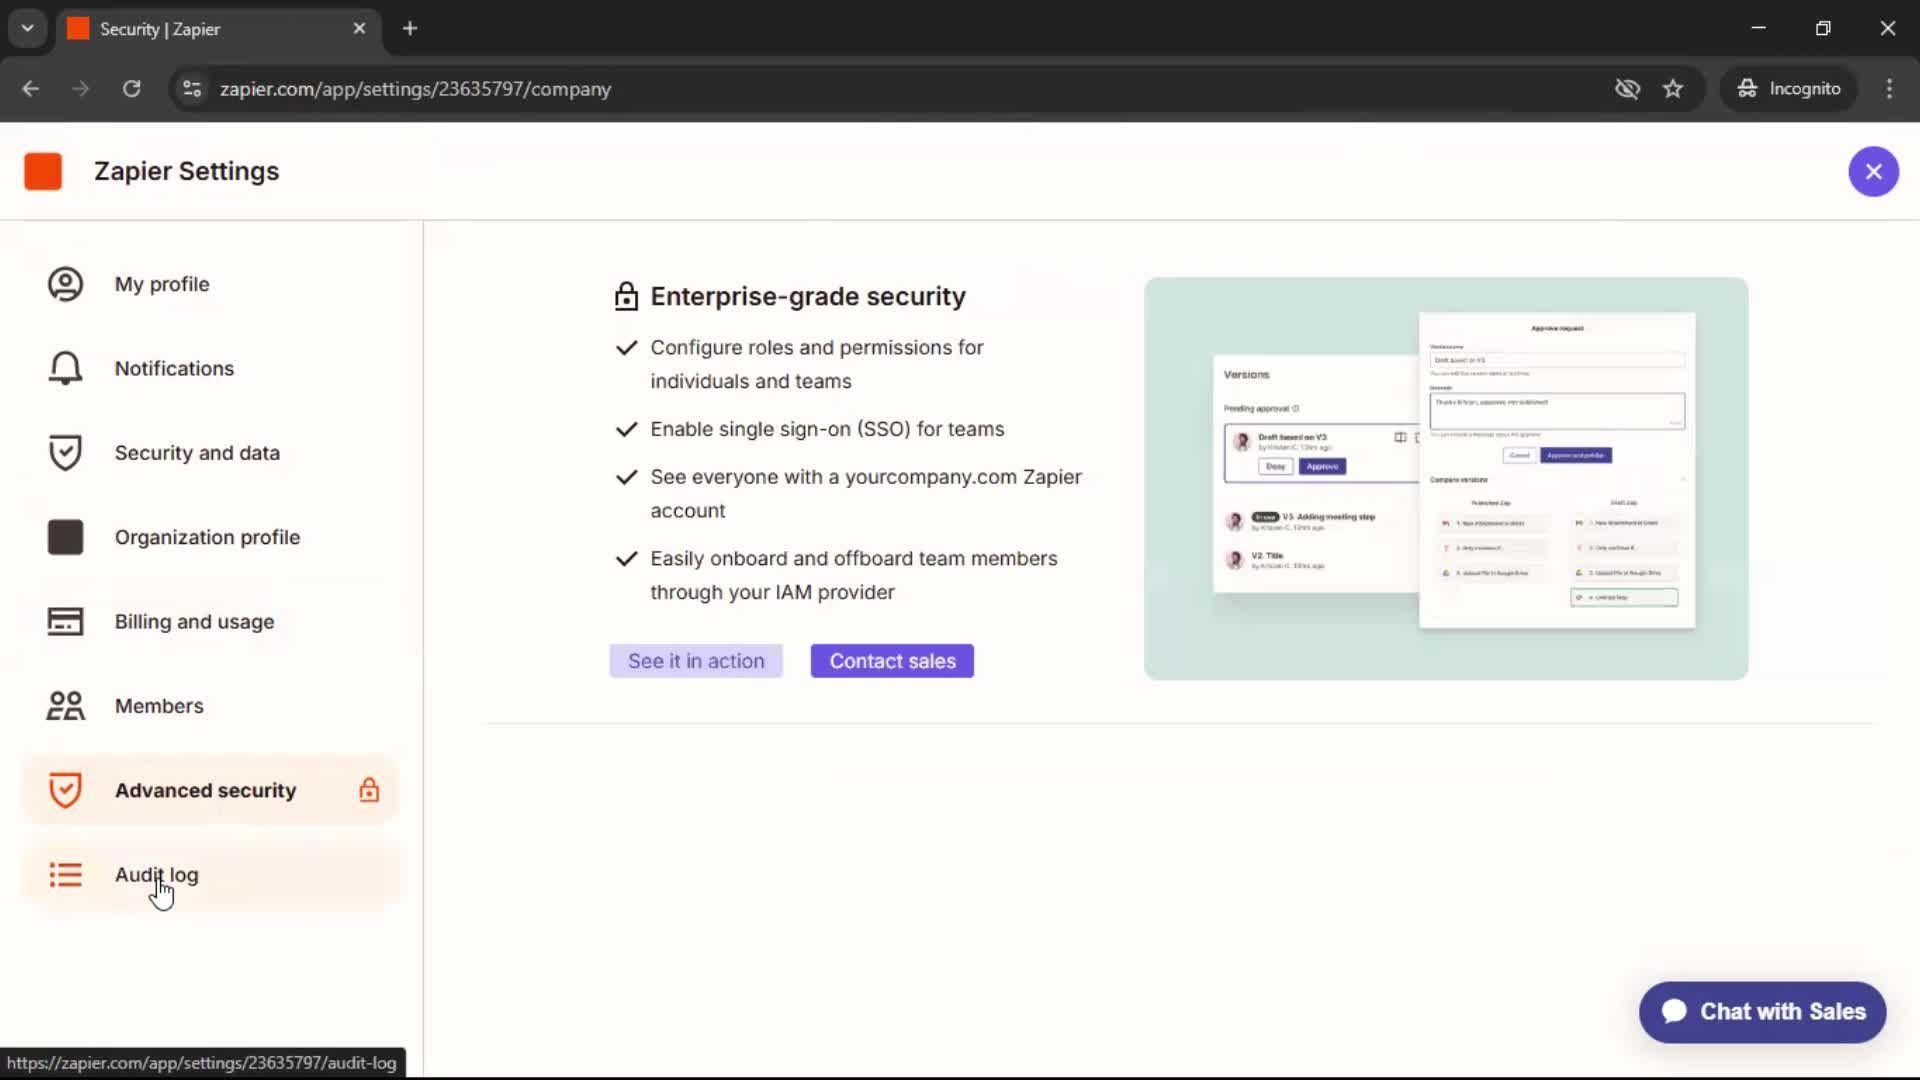The image size is (1920, 1080).
Task: Click the Billing and usage card icon
Action: pyautogui.click(x=65, y=621)
